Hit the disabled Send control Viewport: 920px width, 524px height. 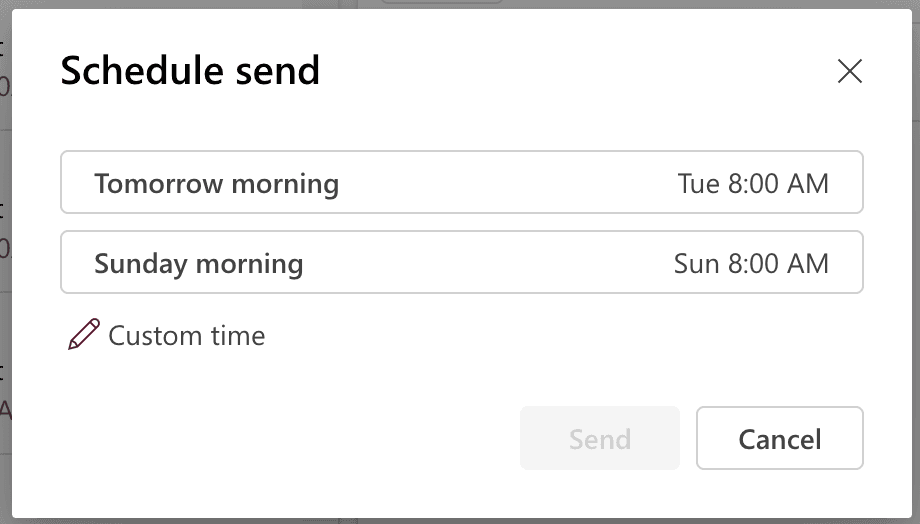click(599, 438)
